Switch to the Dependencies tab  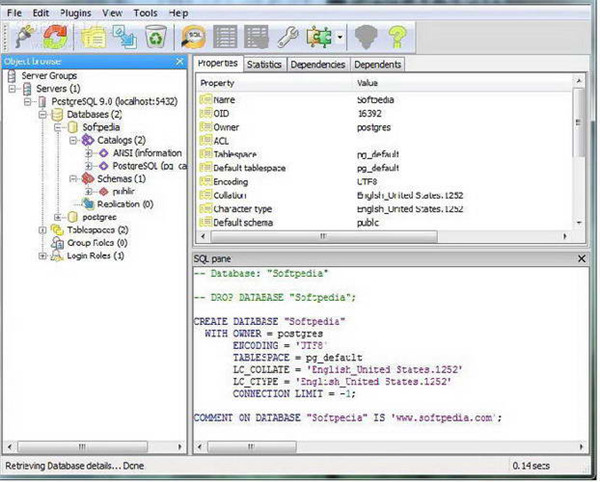317,64
